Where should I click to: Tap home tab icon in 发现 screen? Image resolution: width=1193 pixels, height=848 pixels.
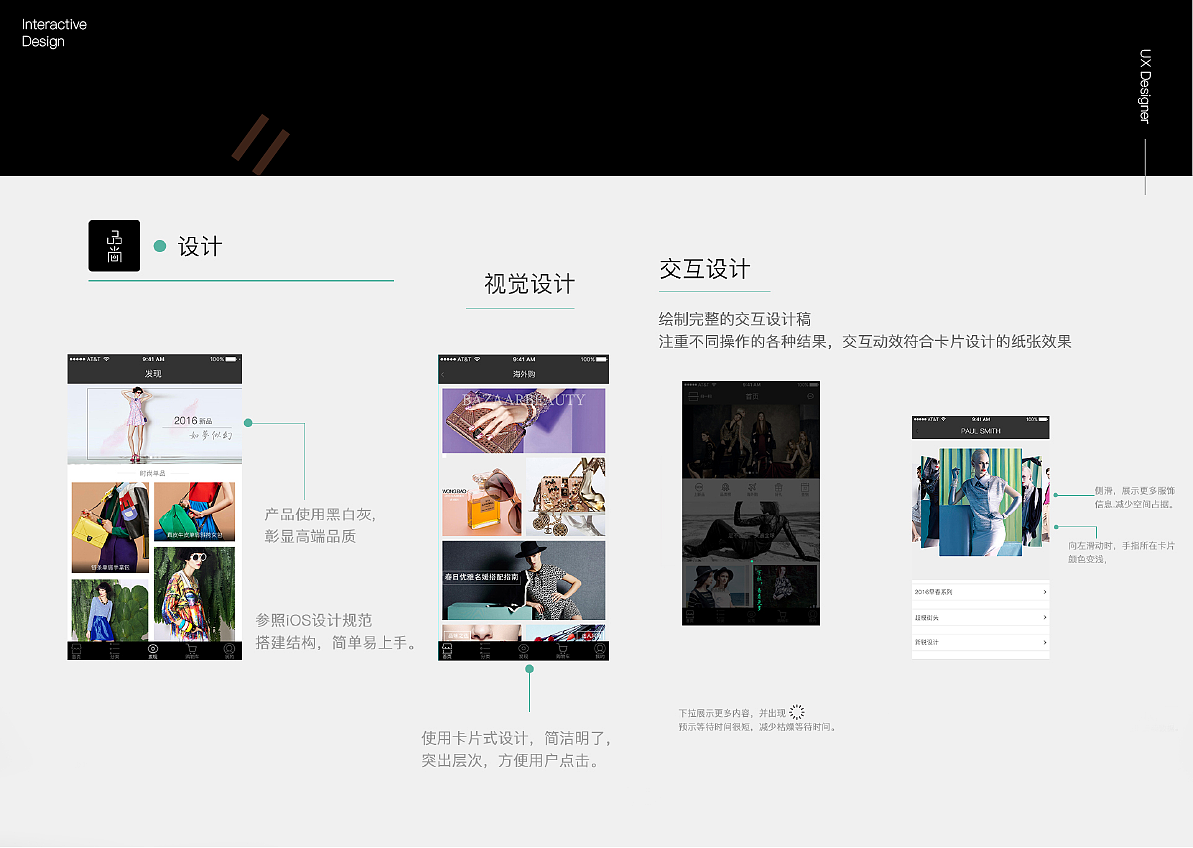(76, 650)
